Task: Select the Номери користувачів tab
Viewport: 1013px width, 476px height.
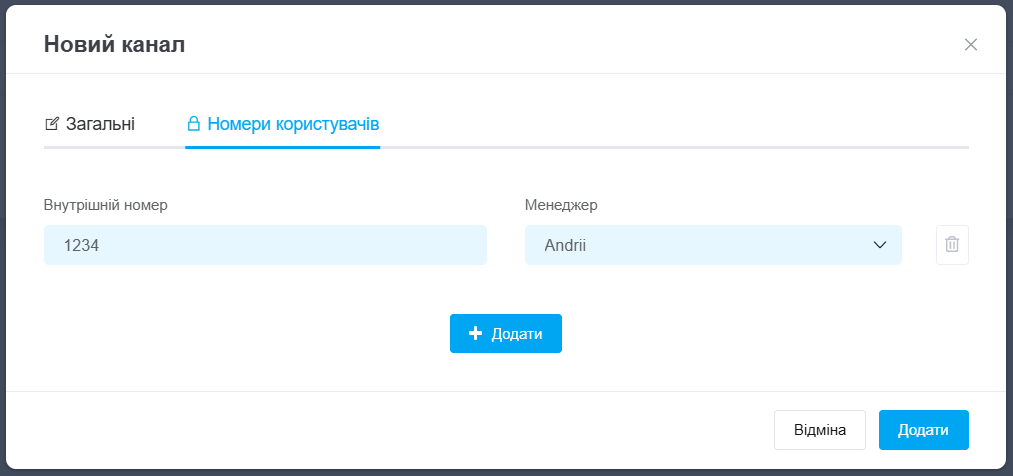Action: pos(292,125)
